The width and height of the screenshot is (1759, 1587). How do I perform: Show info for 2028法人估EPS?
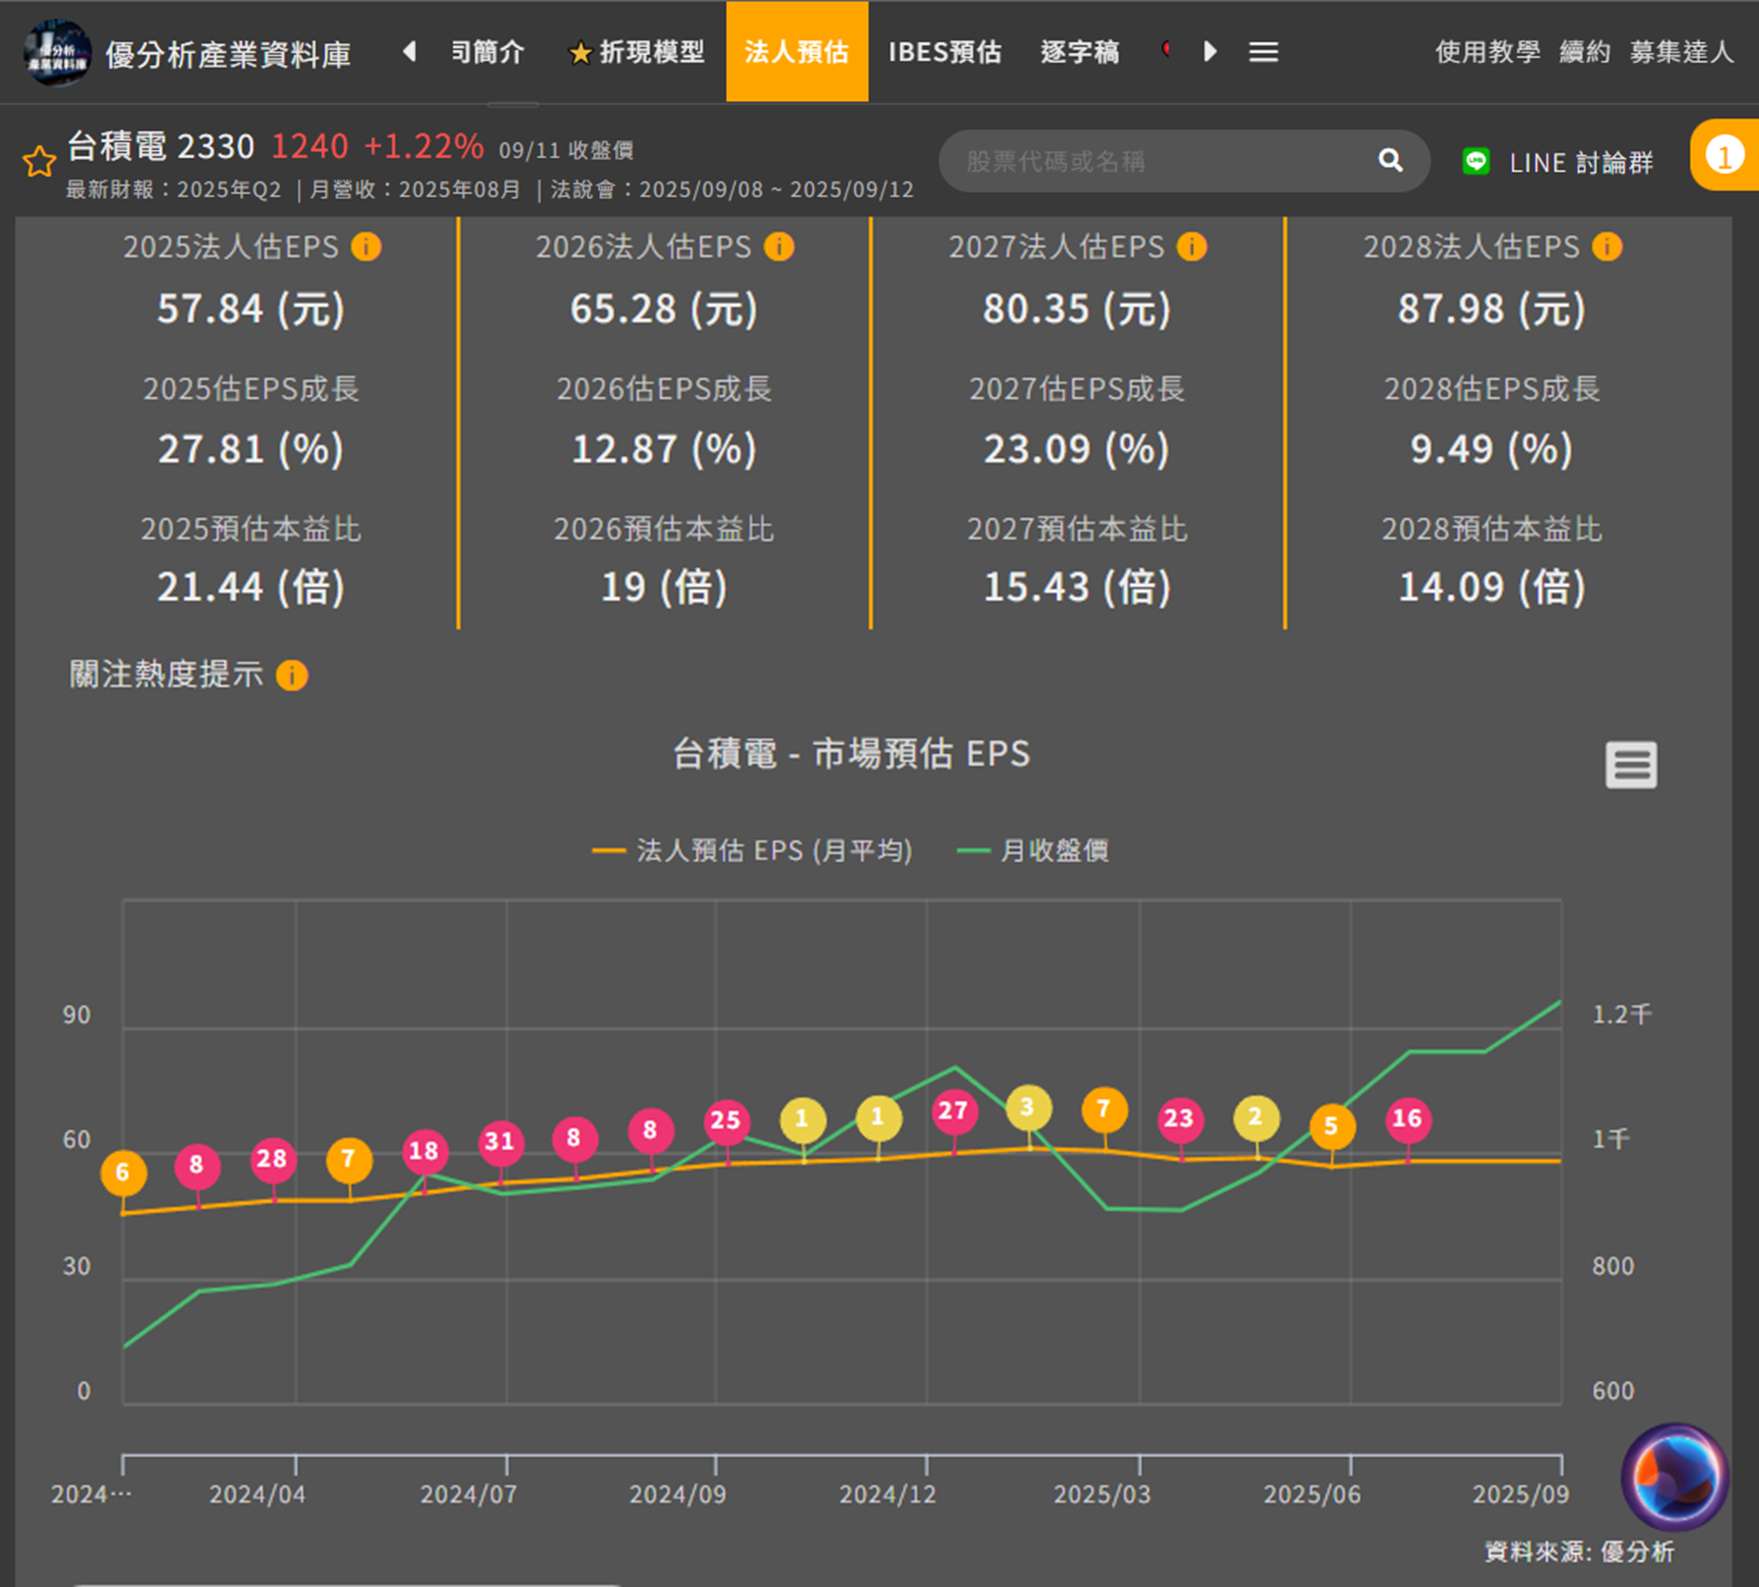click(1607, 246)
